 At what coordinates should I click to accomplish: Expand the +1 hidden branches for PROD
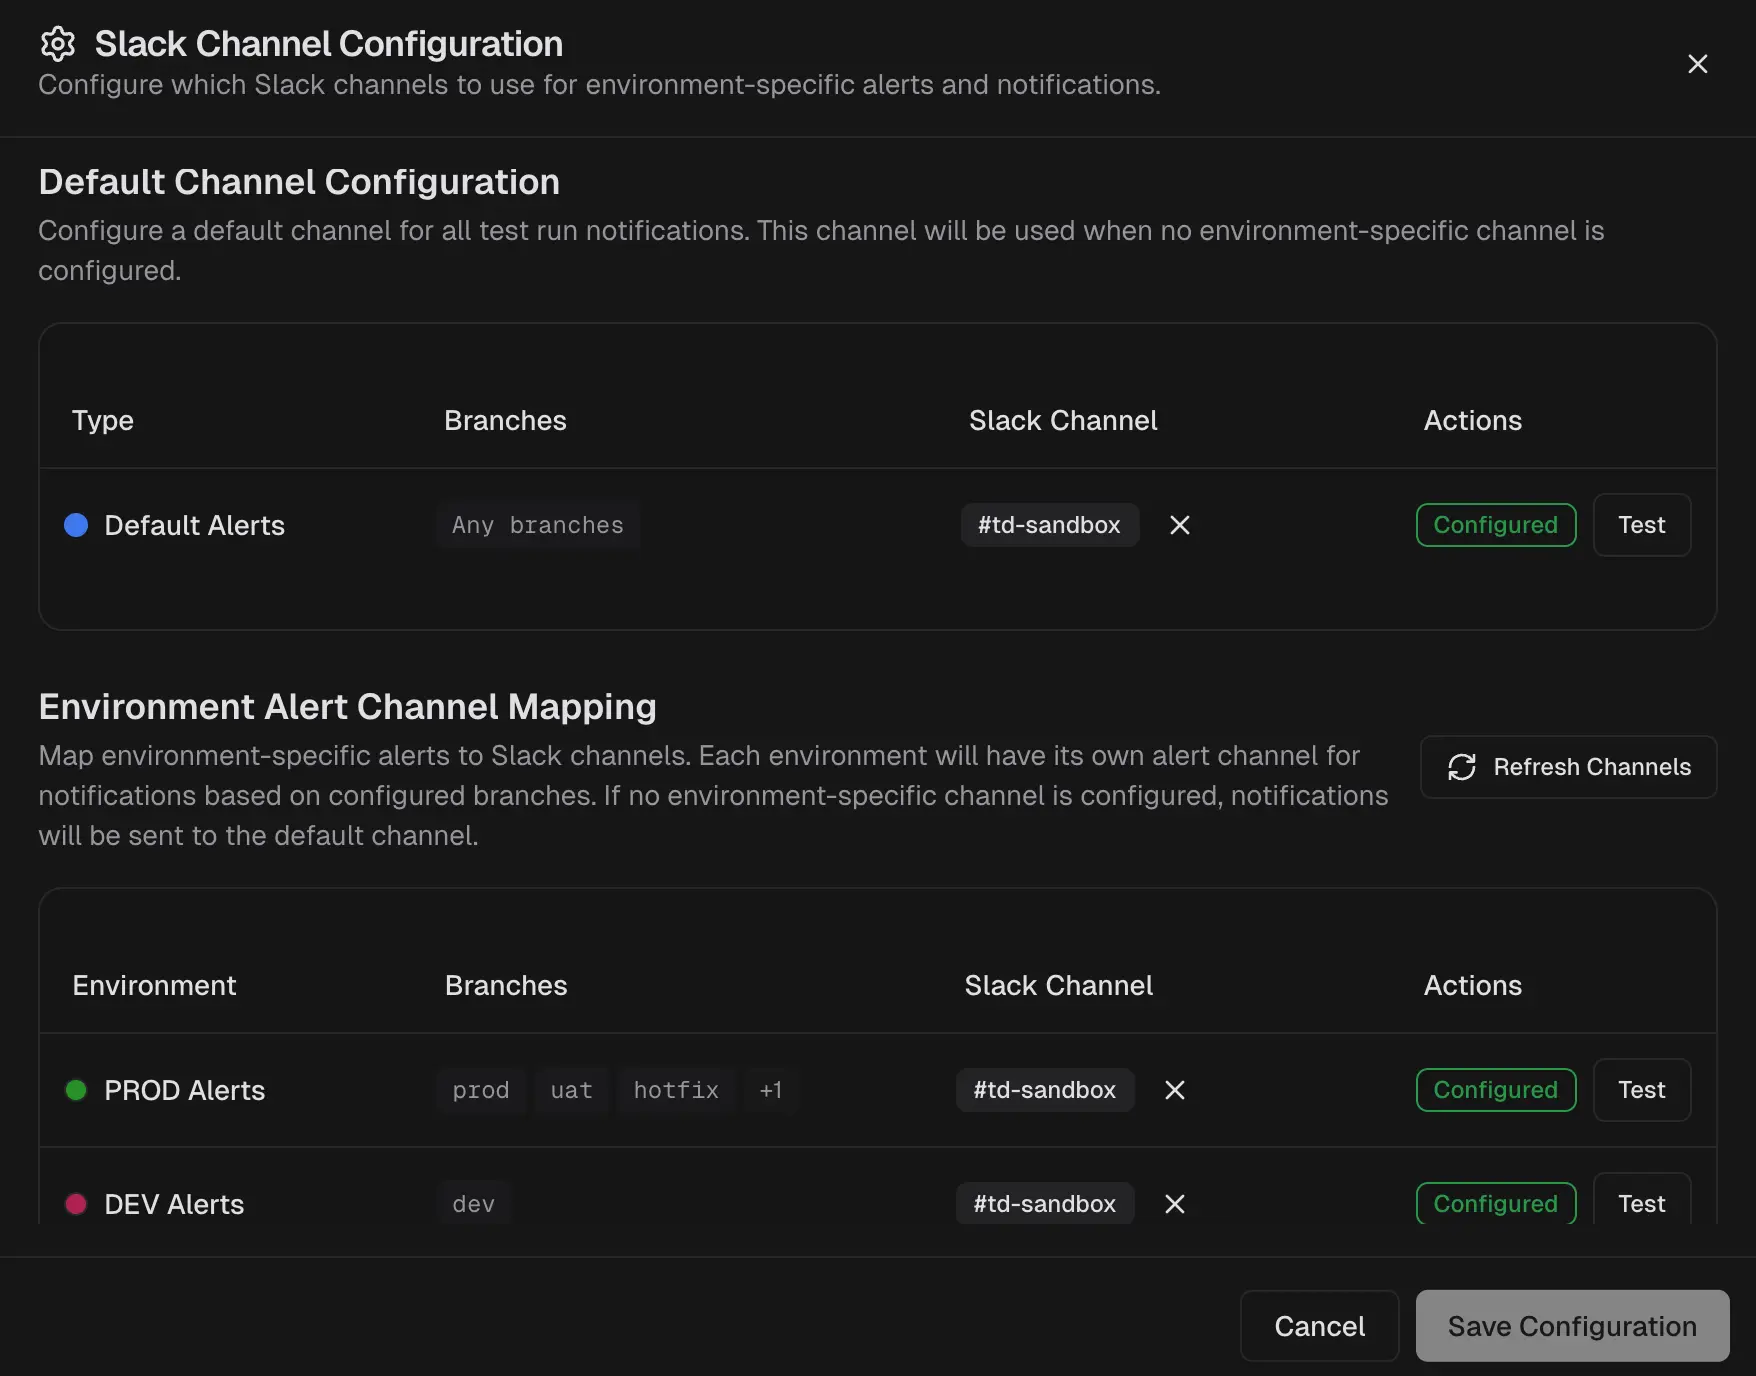pyautogui.click(x=770, y=1090)
